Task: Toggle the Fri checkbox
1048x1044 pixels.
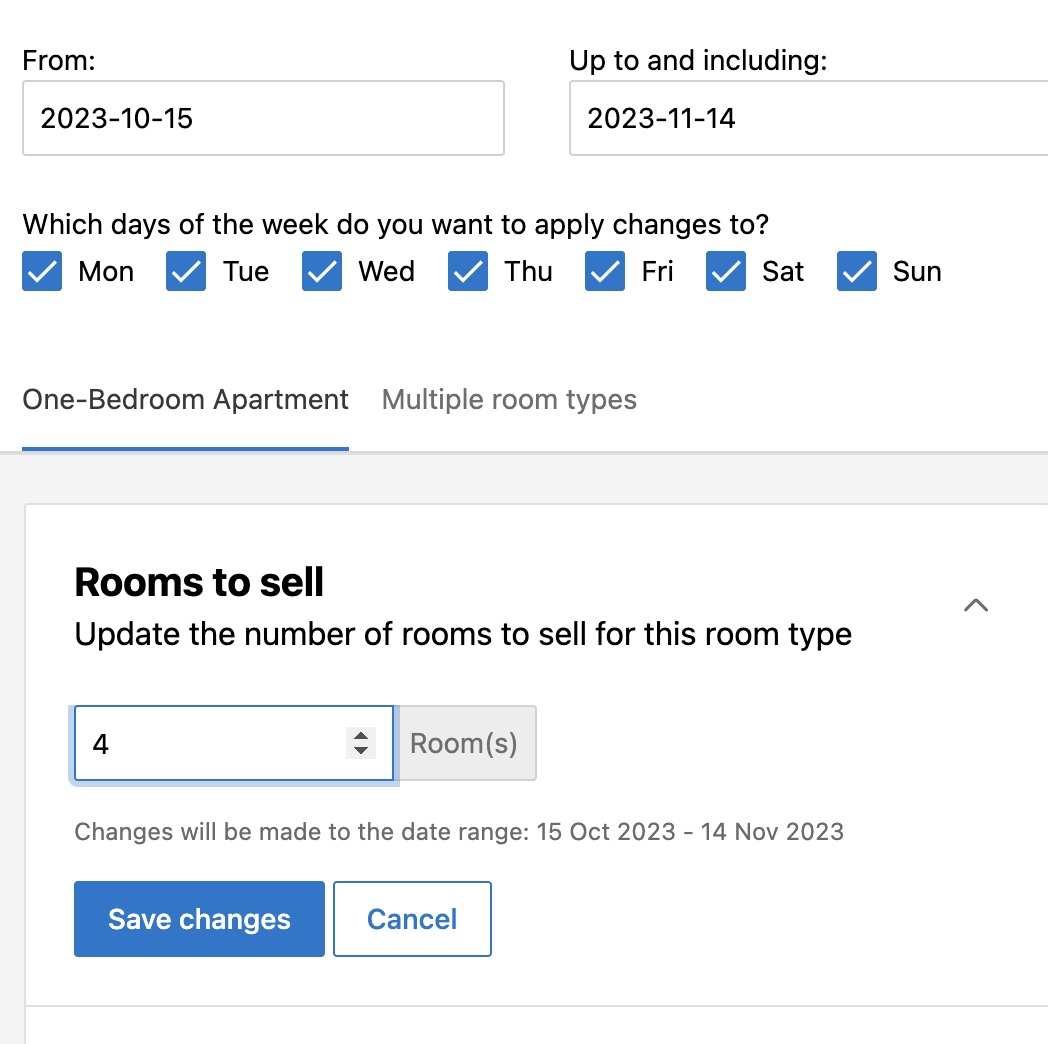Action: pyautogui.click(x=605, y=272)
